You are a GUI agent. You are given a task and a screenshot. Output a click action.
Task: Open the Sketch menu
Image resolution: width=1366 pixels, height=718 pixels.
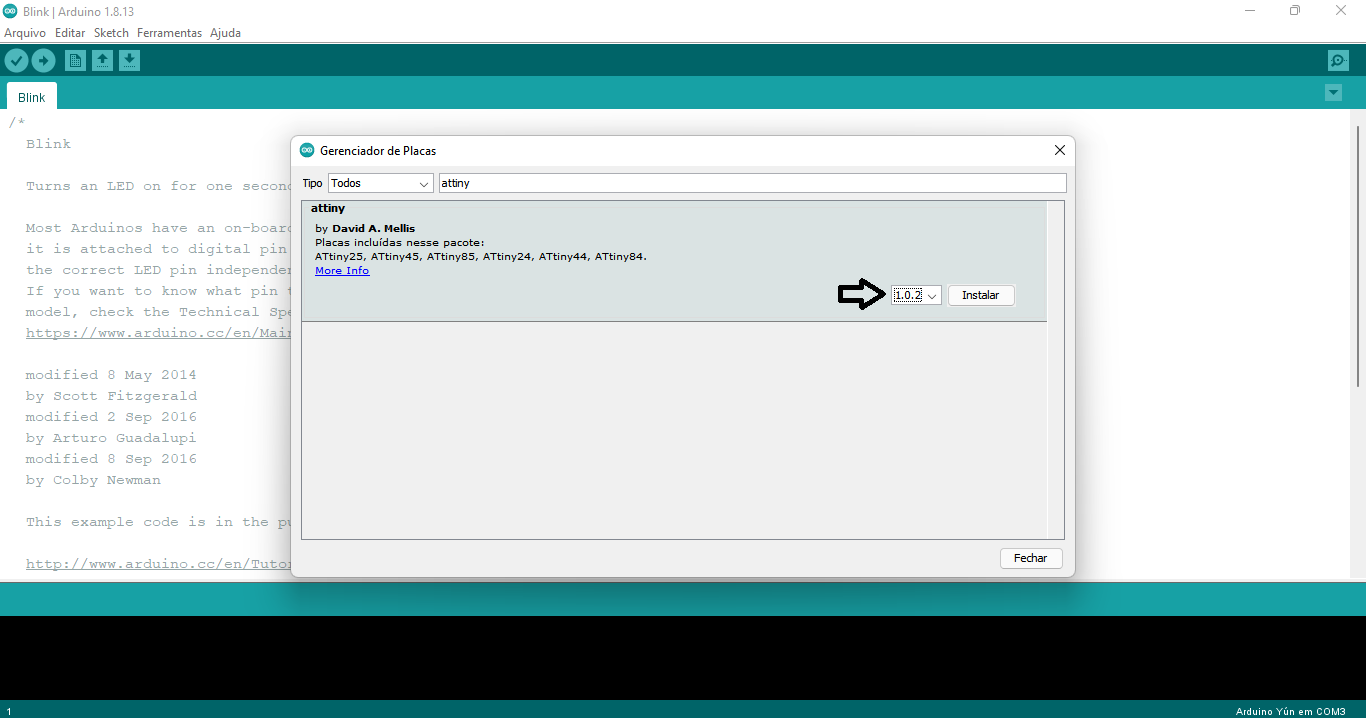(111, 33)
